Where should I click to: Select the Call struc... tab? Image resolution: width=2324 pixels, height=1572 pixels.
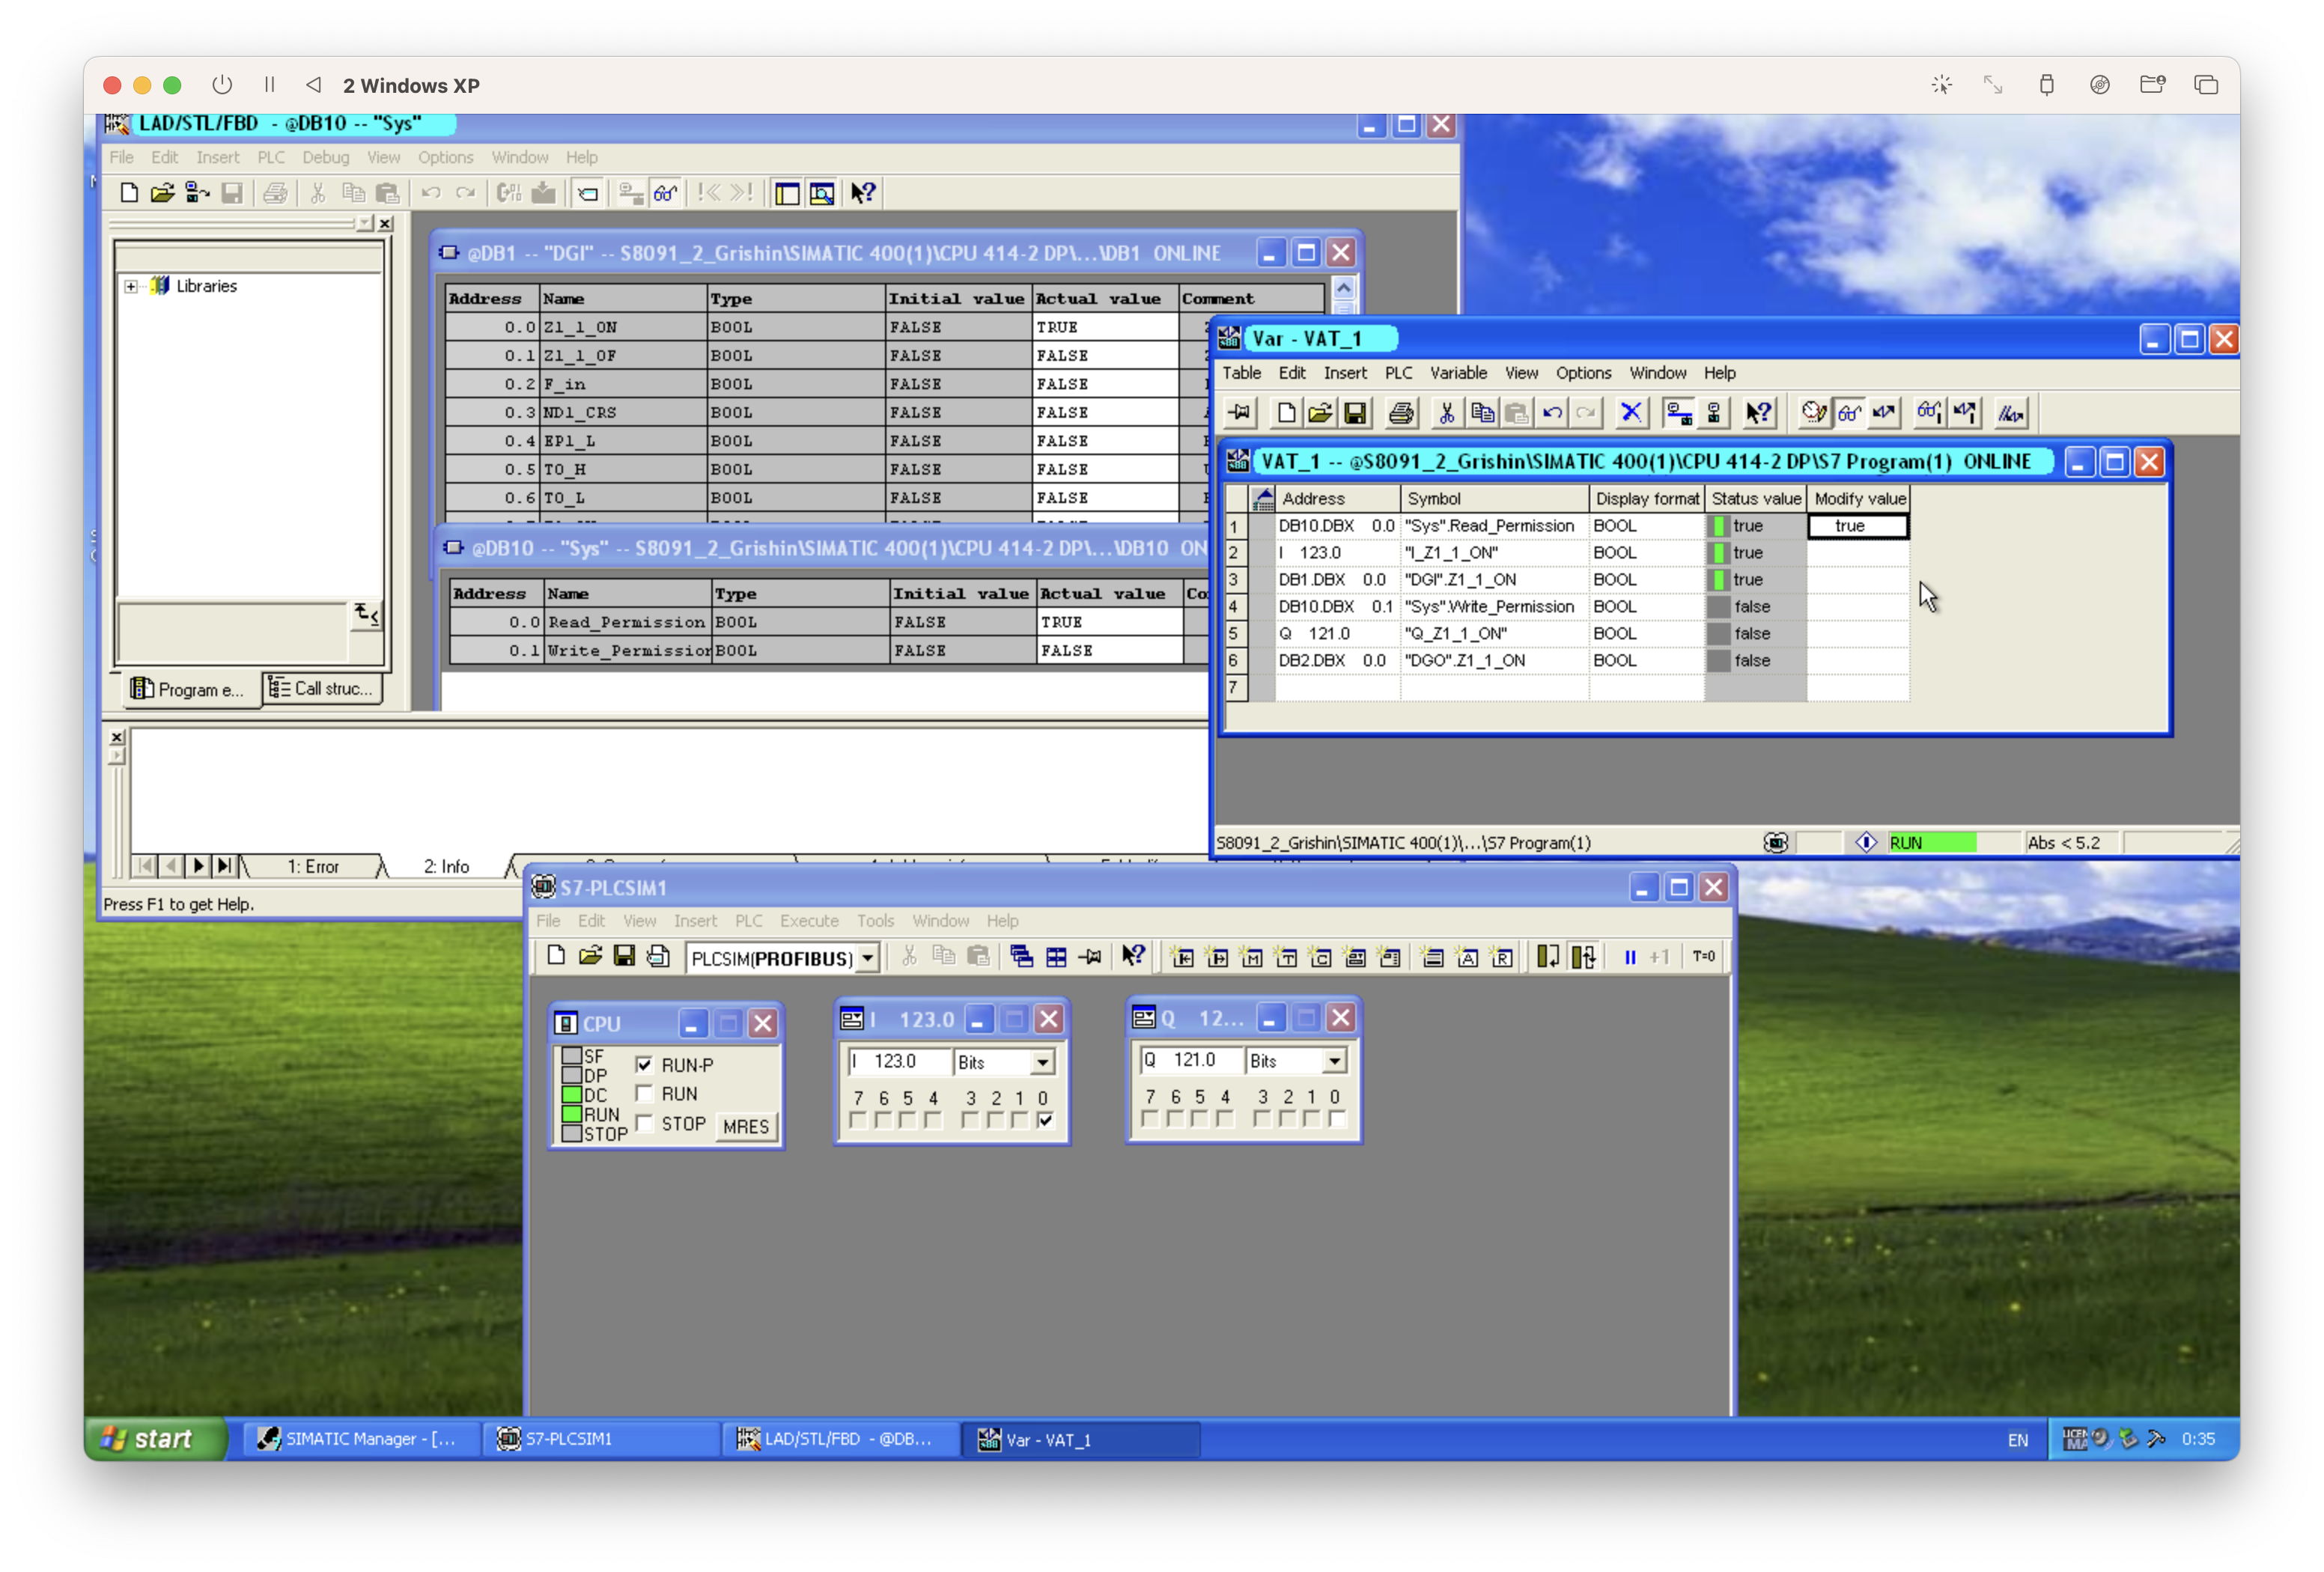pos(322,688)
